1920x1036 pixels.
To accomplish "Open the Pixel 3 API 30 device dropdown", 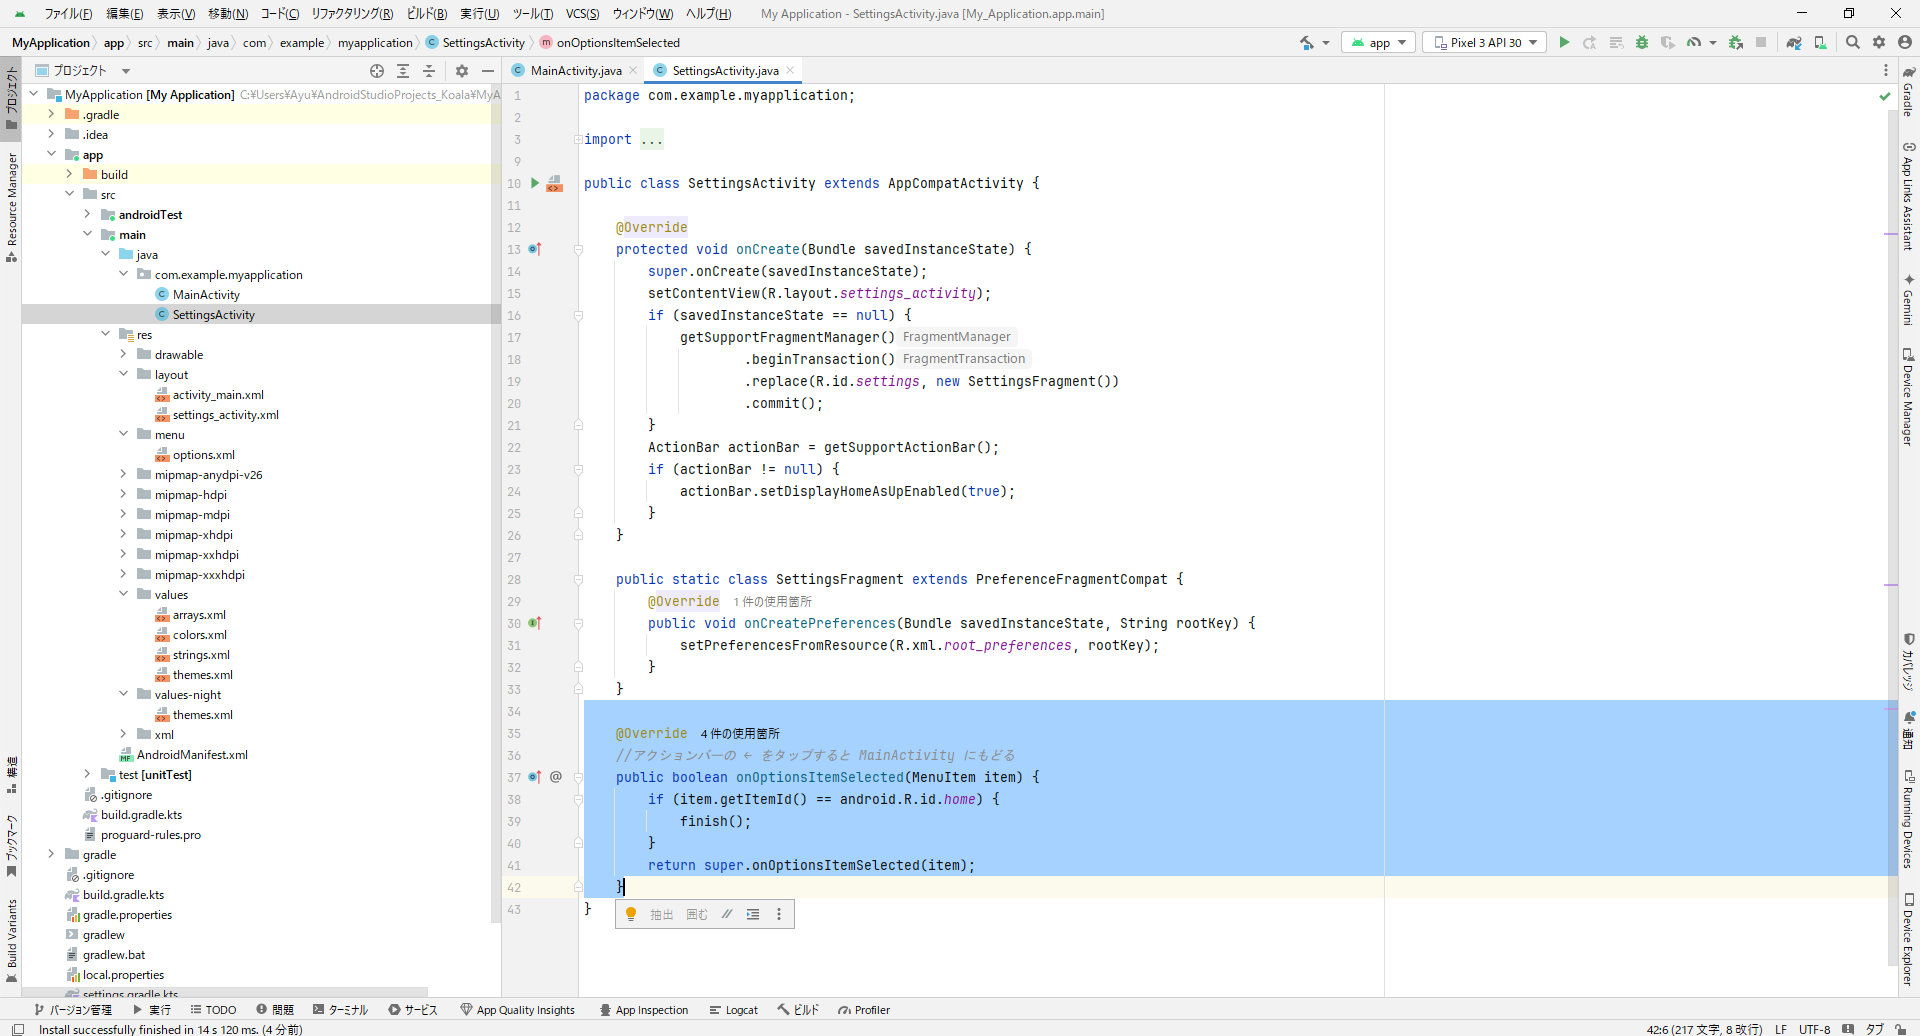I will 1485,42.
